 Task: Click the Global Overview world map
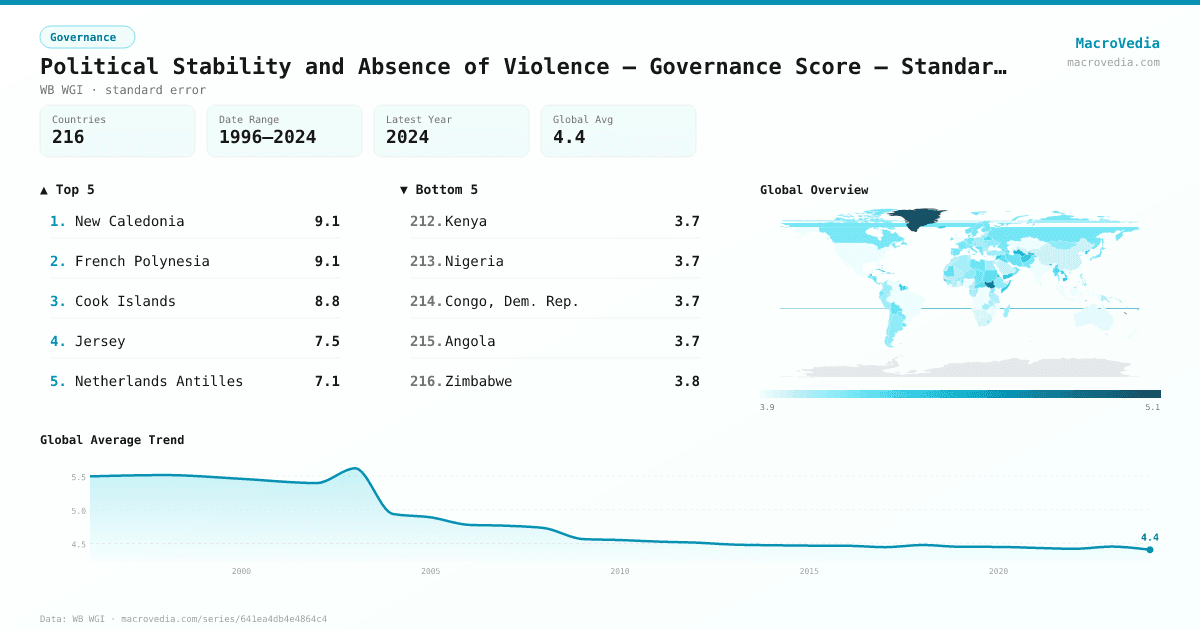960,292
